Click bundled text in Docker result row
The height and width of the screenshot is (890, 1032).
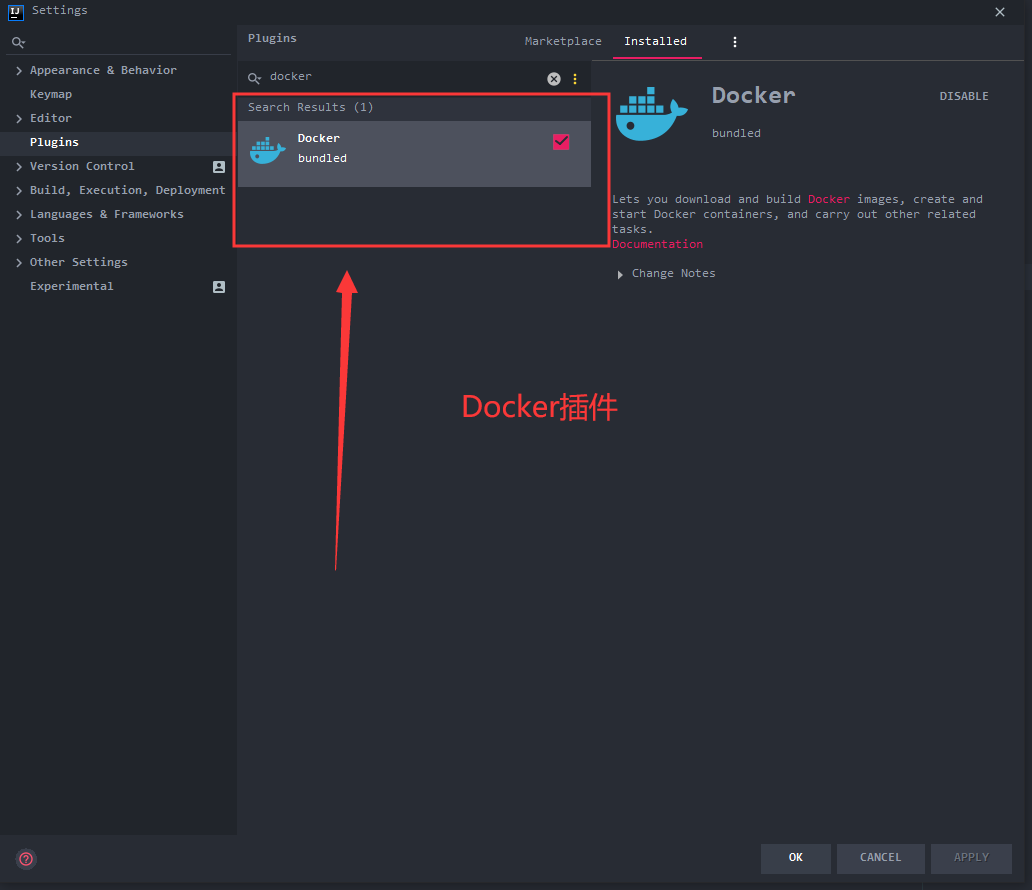coord(322,159)
